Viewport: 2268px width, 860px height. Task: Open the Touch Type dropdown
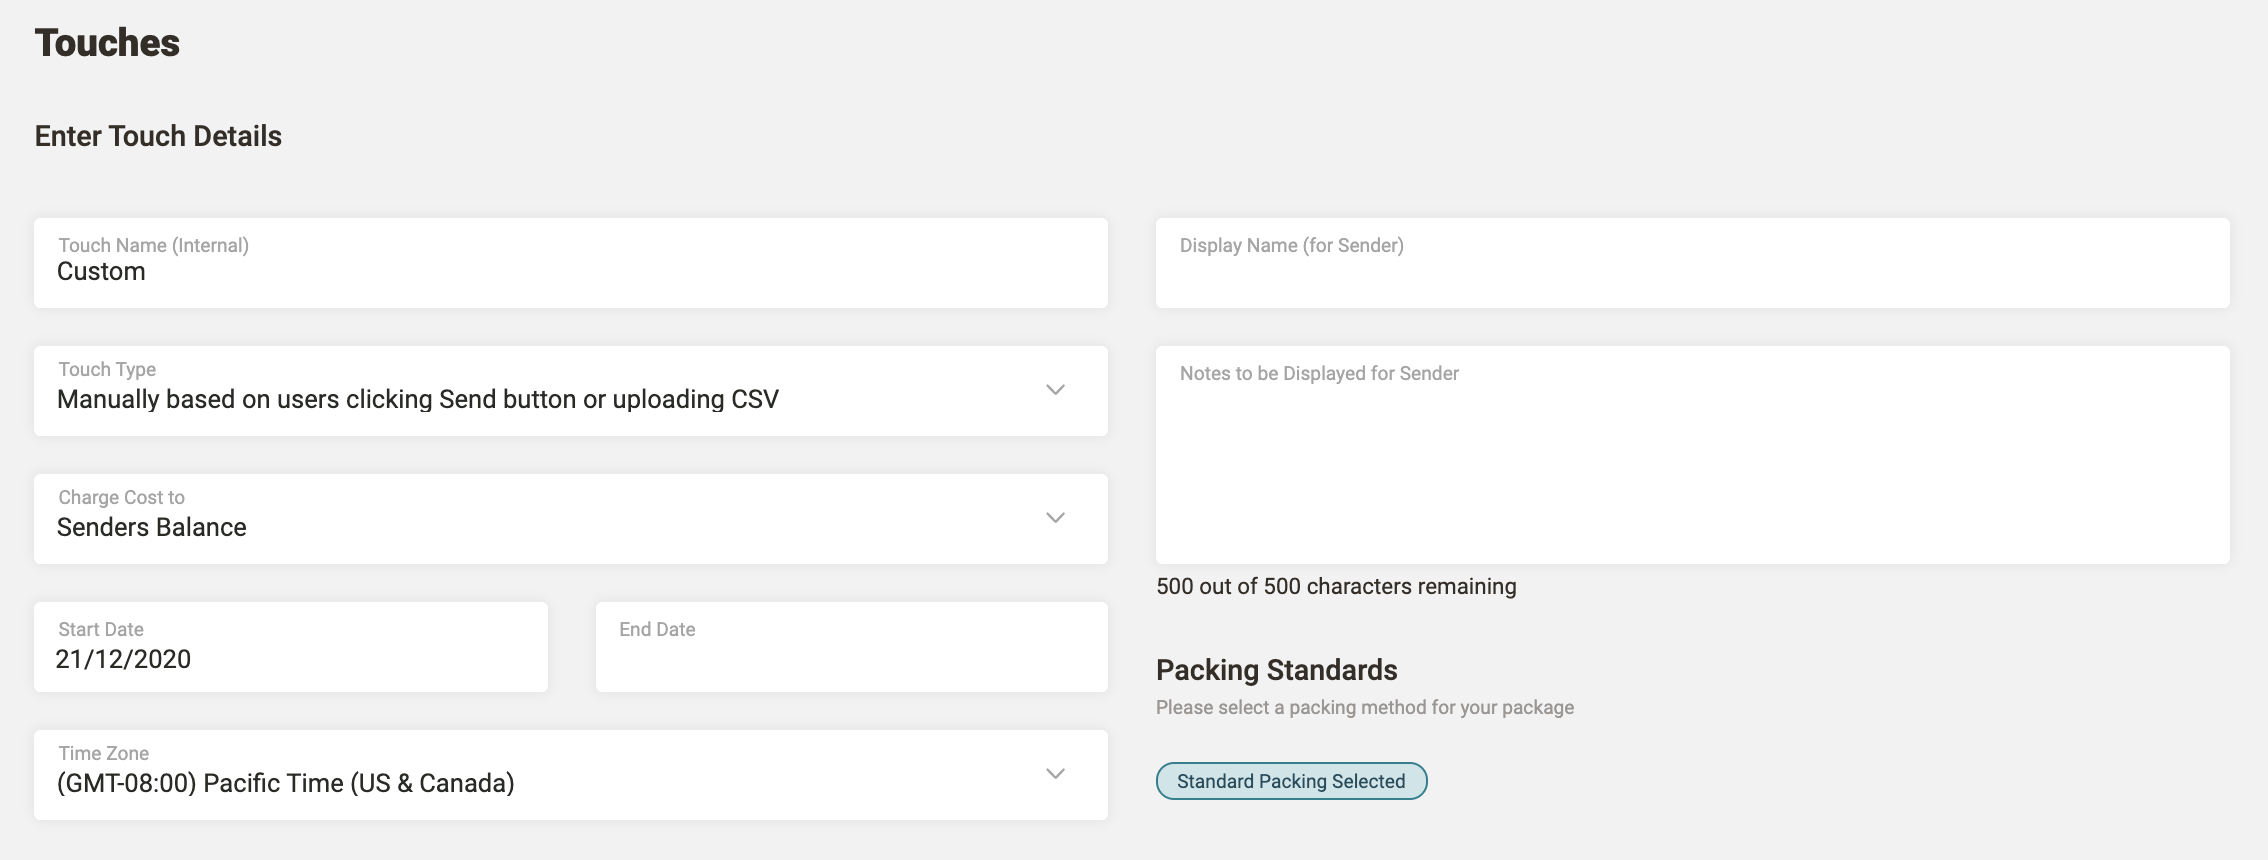tap(571, 391)
